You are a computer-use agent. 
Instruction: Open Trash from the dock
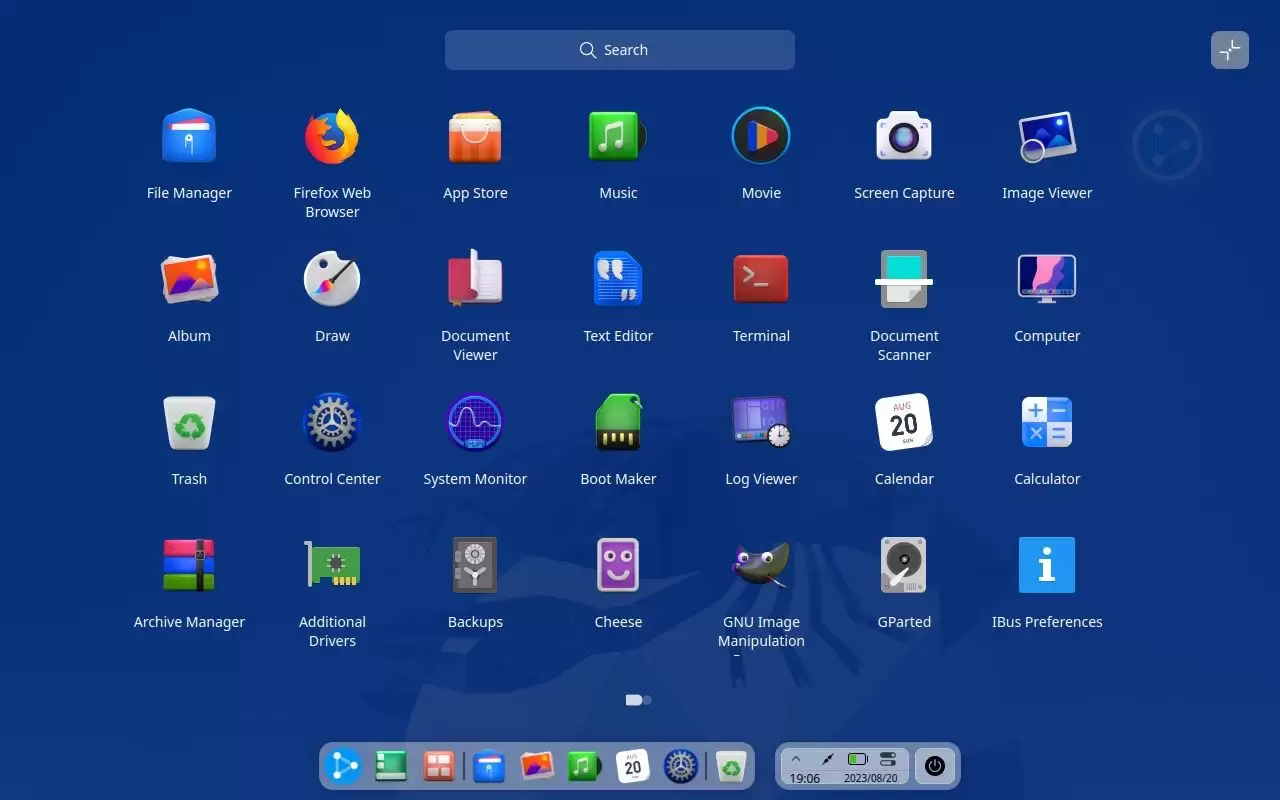(x=731, y=766)
